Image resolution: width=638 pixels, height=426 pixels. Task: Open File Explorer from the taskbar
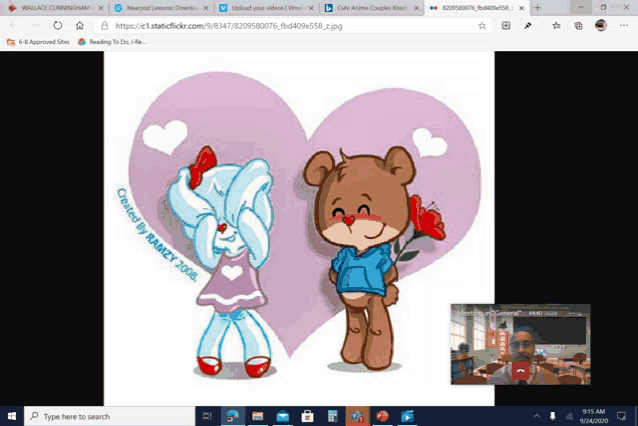(x=258, y=416)
